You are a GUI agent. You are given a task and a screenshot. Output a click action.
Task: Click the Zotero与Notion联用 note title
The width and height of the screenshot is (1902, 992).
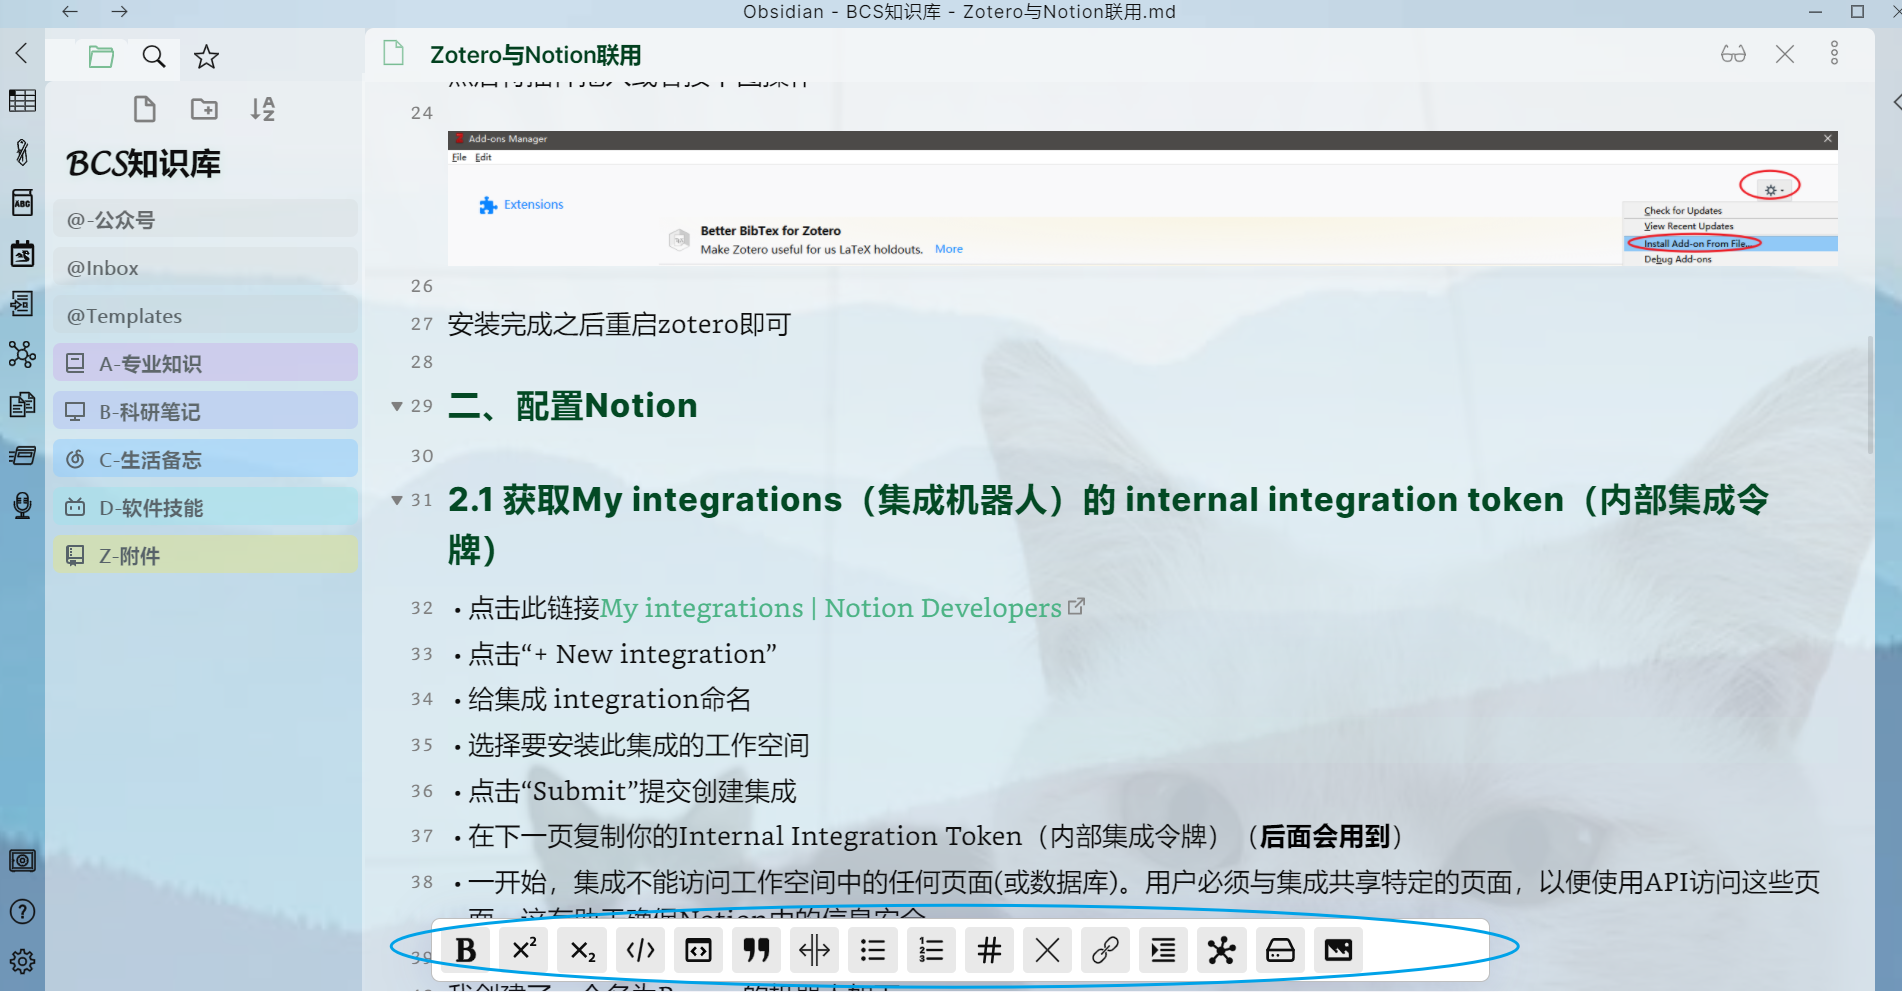coord(536,55)
